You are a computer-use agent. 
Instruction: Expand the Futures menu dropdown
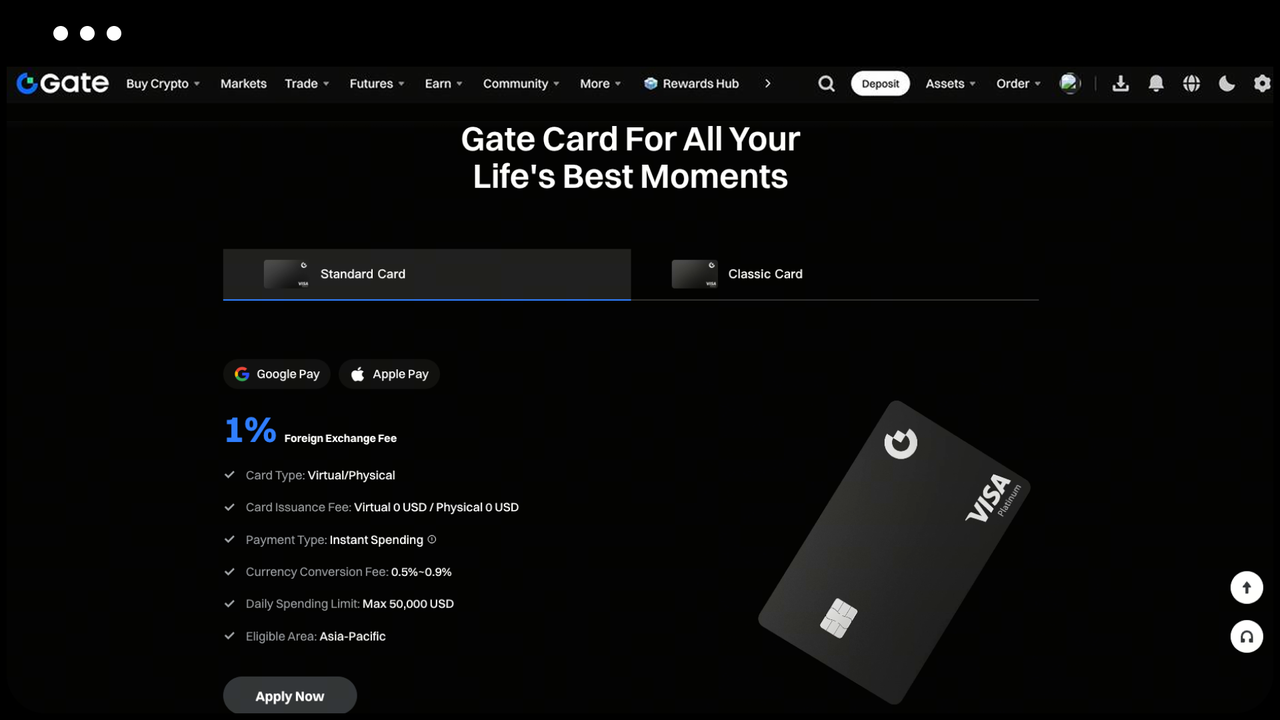(x=377, y=84)
